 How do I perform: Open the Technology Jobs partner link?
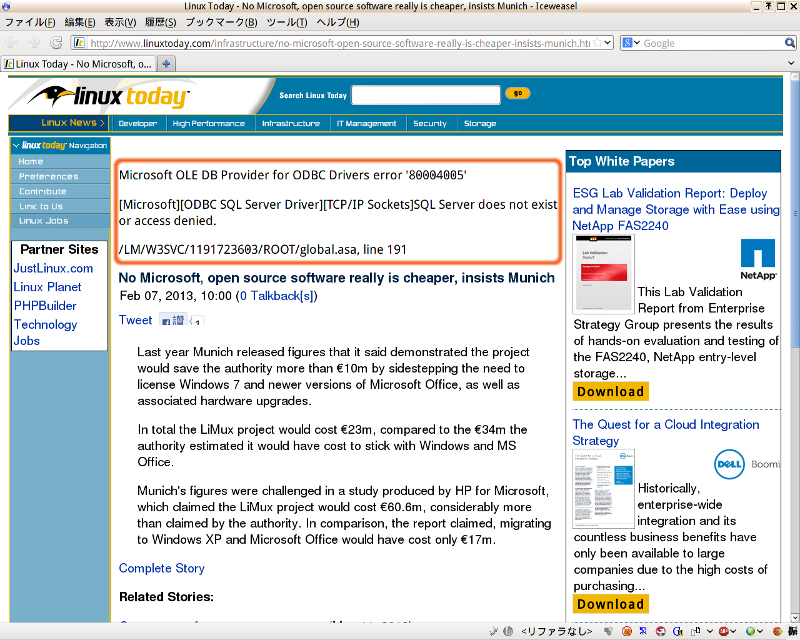click(x=45, y=332)
